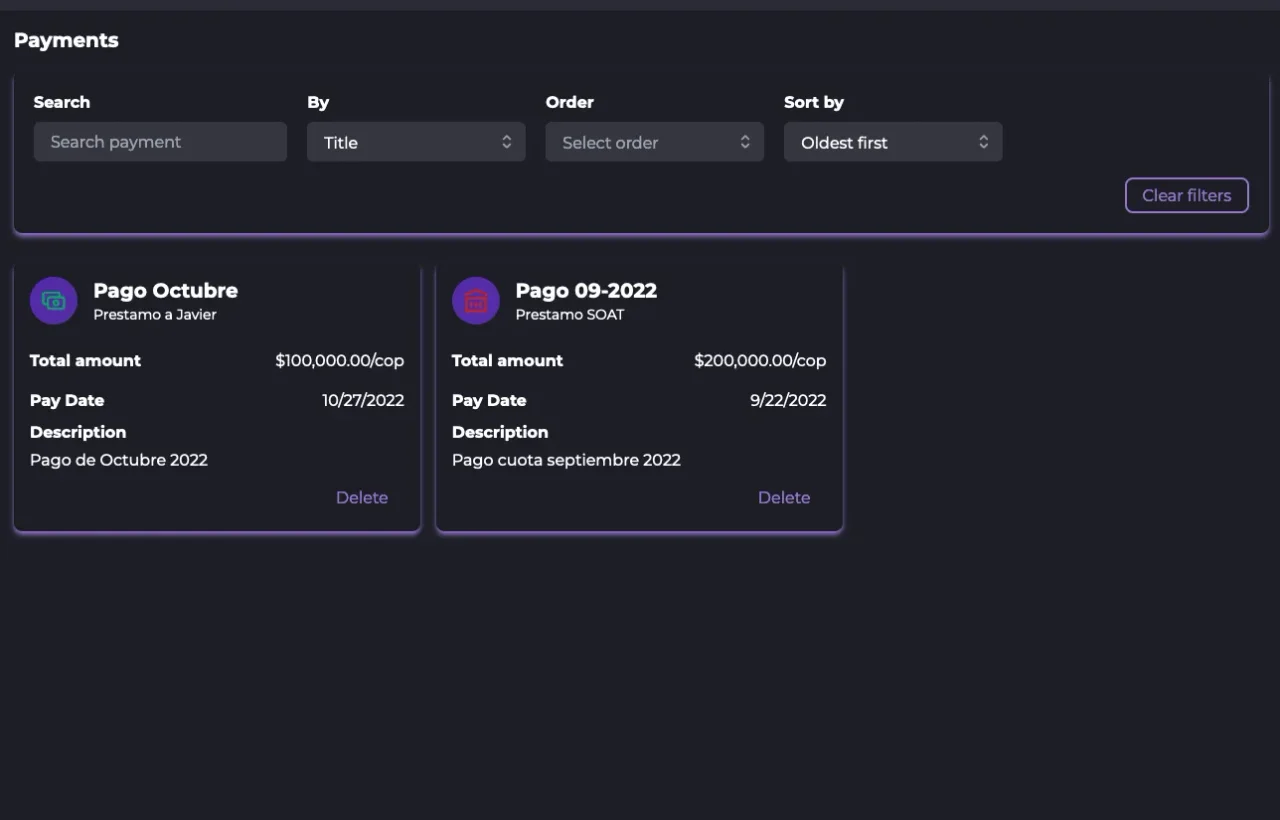The height and width of the screenshot is (820, 1280).
Task: Click the 10/27/2022 pay date
Action: (363, 400)
